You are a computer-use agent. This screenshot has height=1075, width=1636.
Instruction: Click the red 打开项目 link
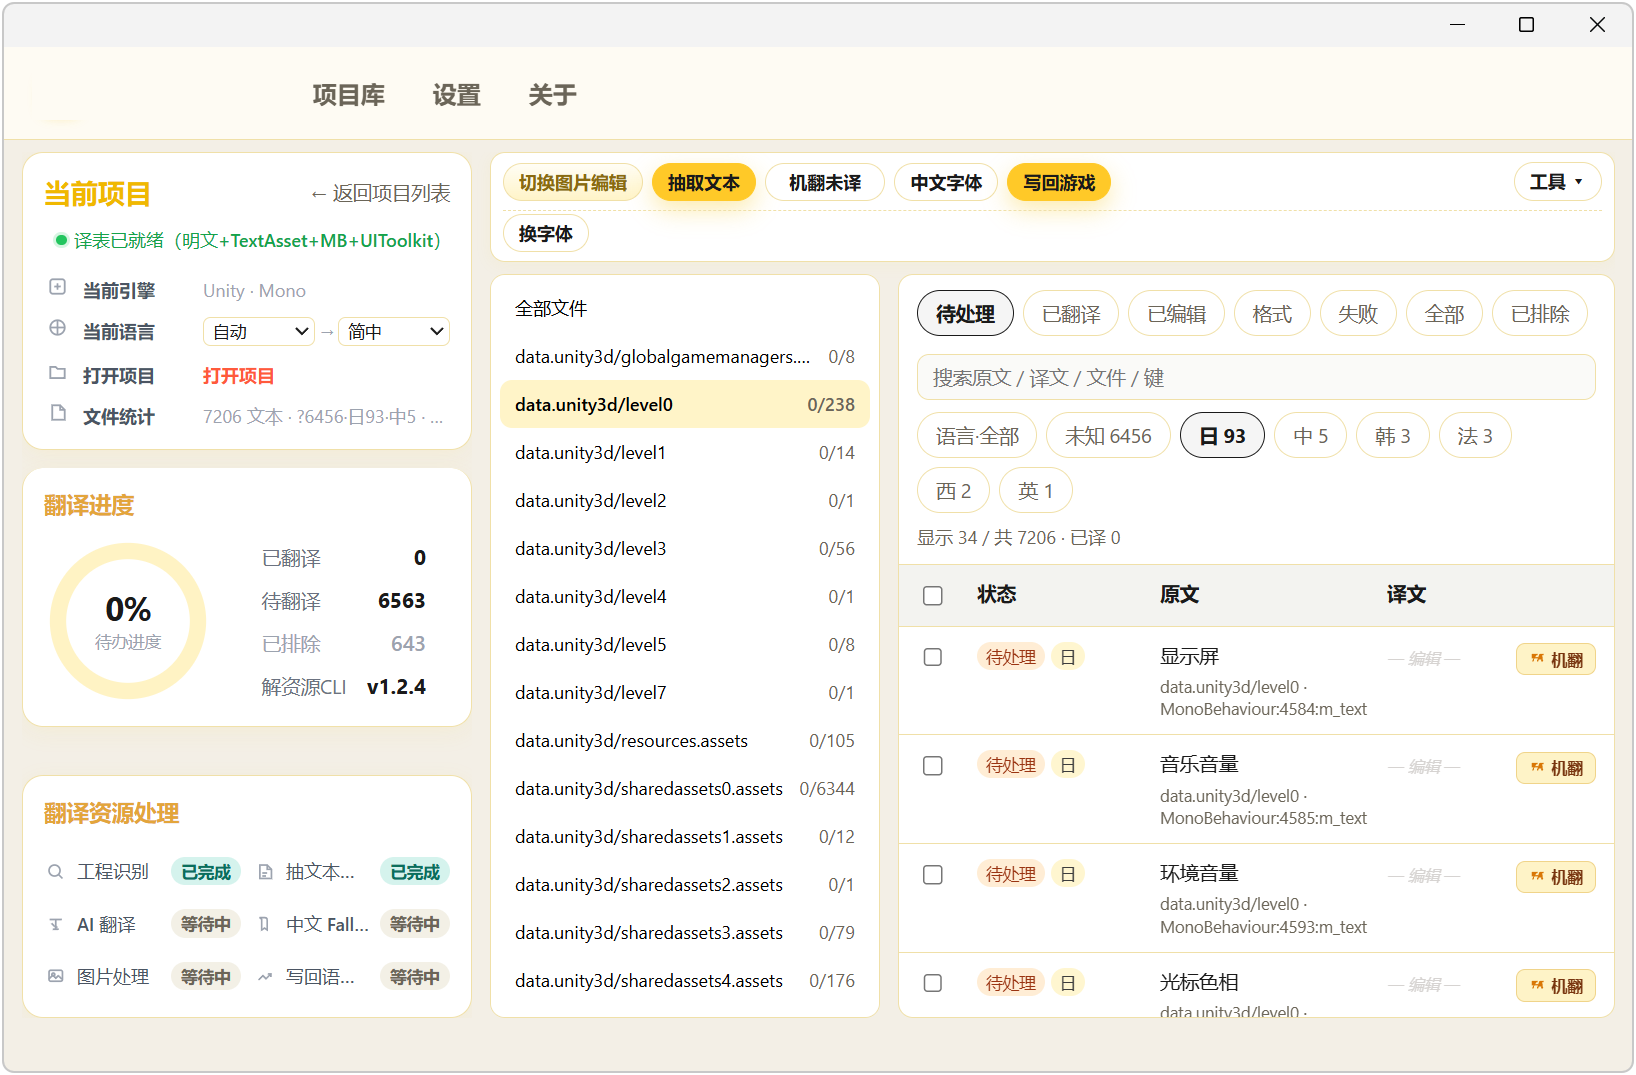pyautogui.click(x=238, y=376)
